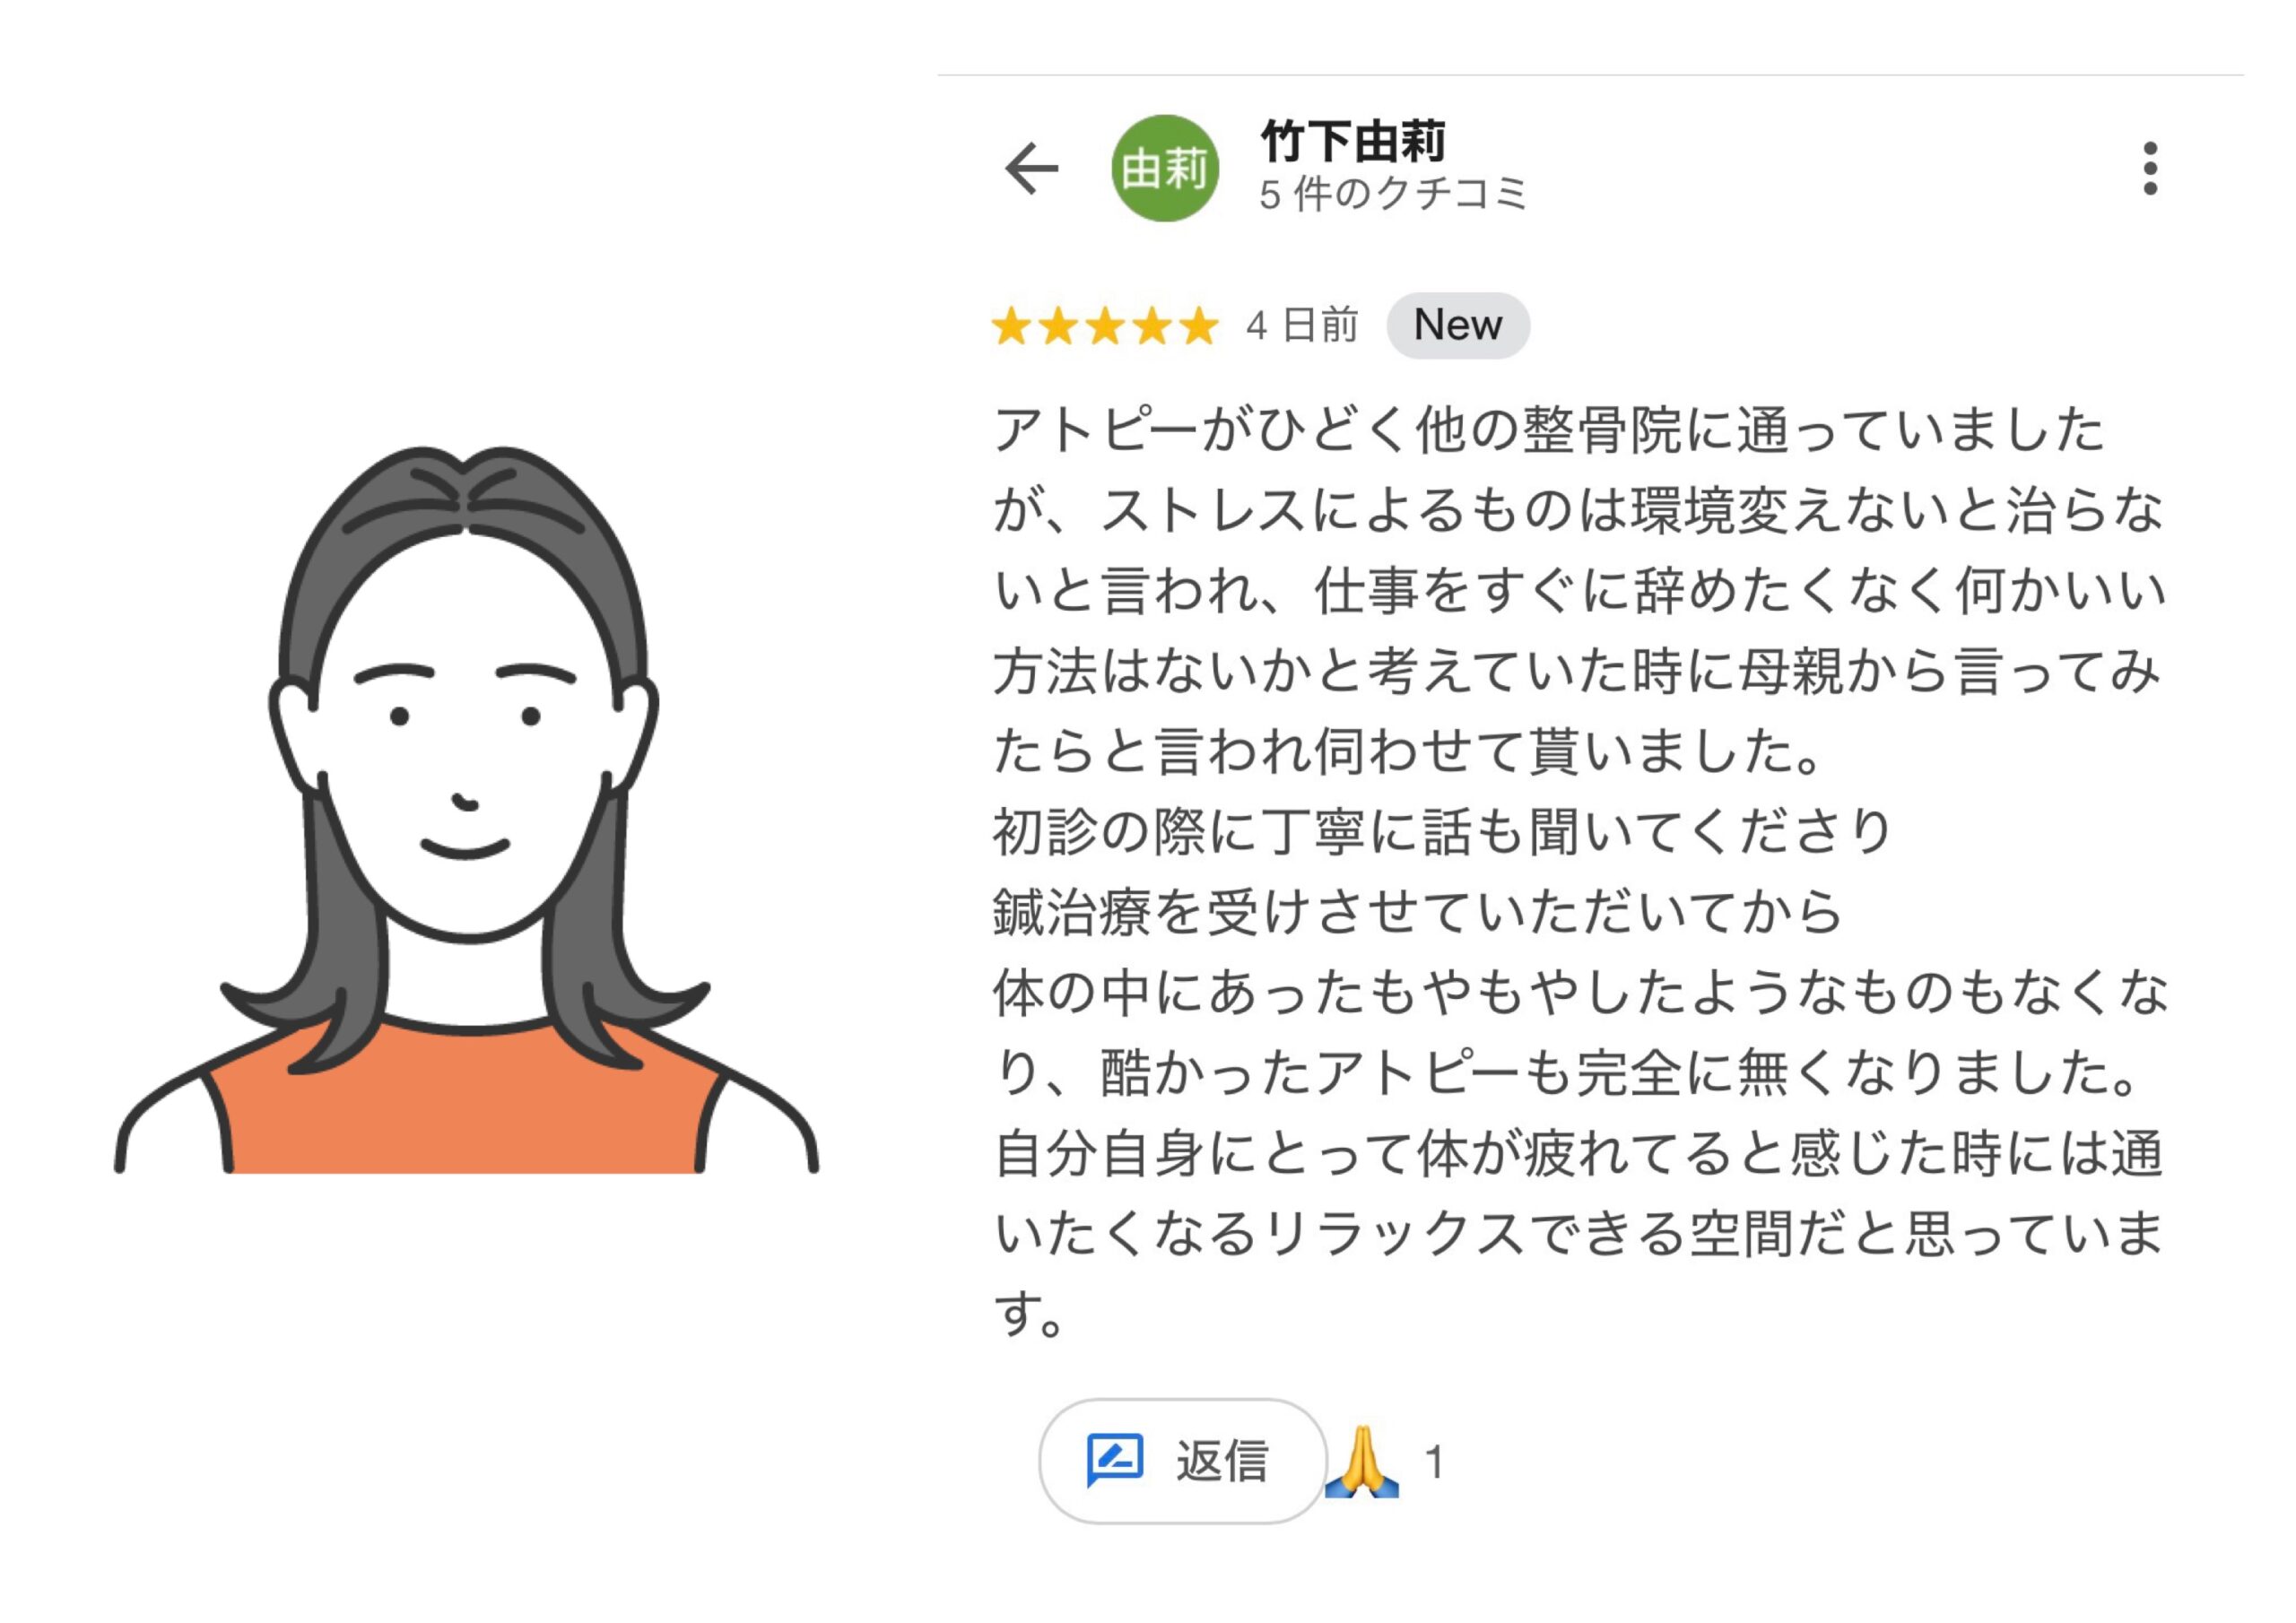Click the blue reply speech-bubble icon

click(x=1114, y=1460)
